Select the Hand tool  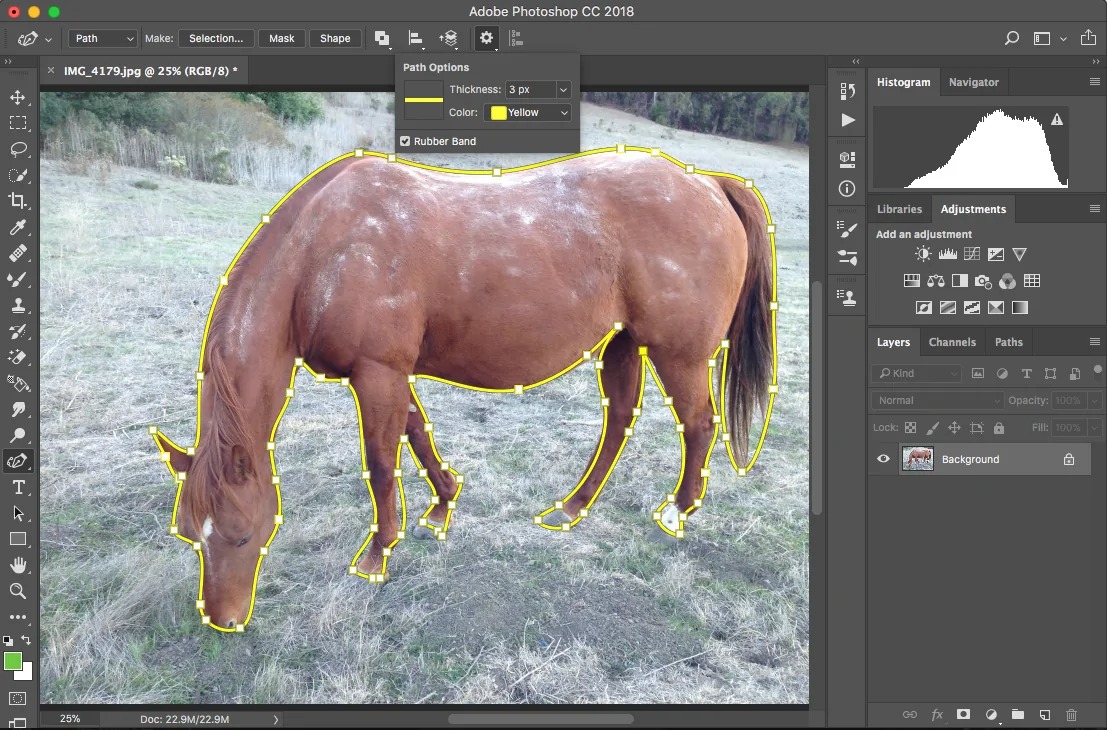(x=18, y=566)
